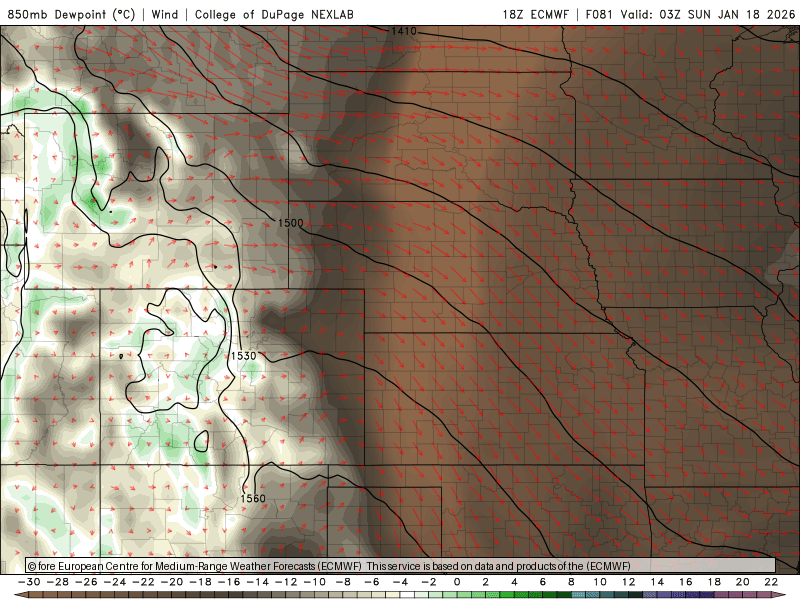Click the -18 value on the color scale
This screenshot has width=800, height=600.
[201, 582]
